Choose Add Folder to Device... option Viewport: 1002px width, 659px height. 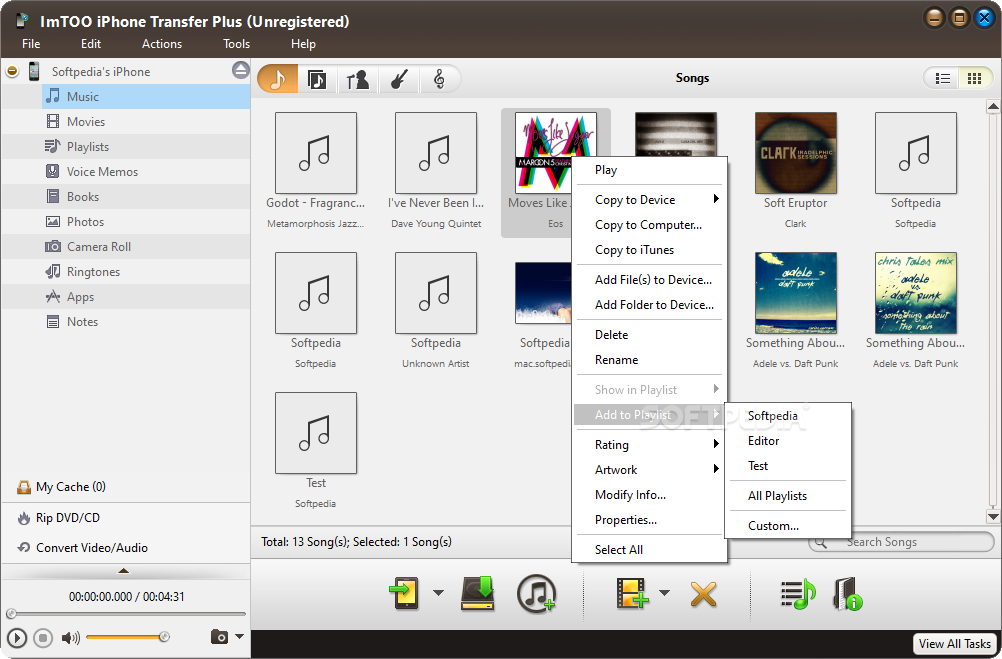point(649,305)
